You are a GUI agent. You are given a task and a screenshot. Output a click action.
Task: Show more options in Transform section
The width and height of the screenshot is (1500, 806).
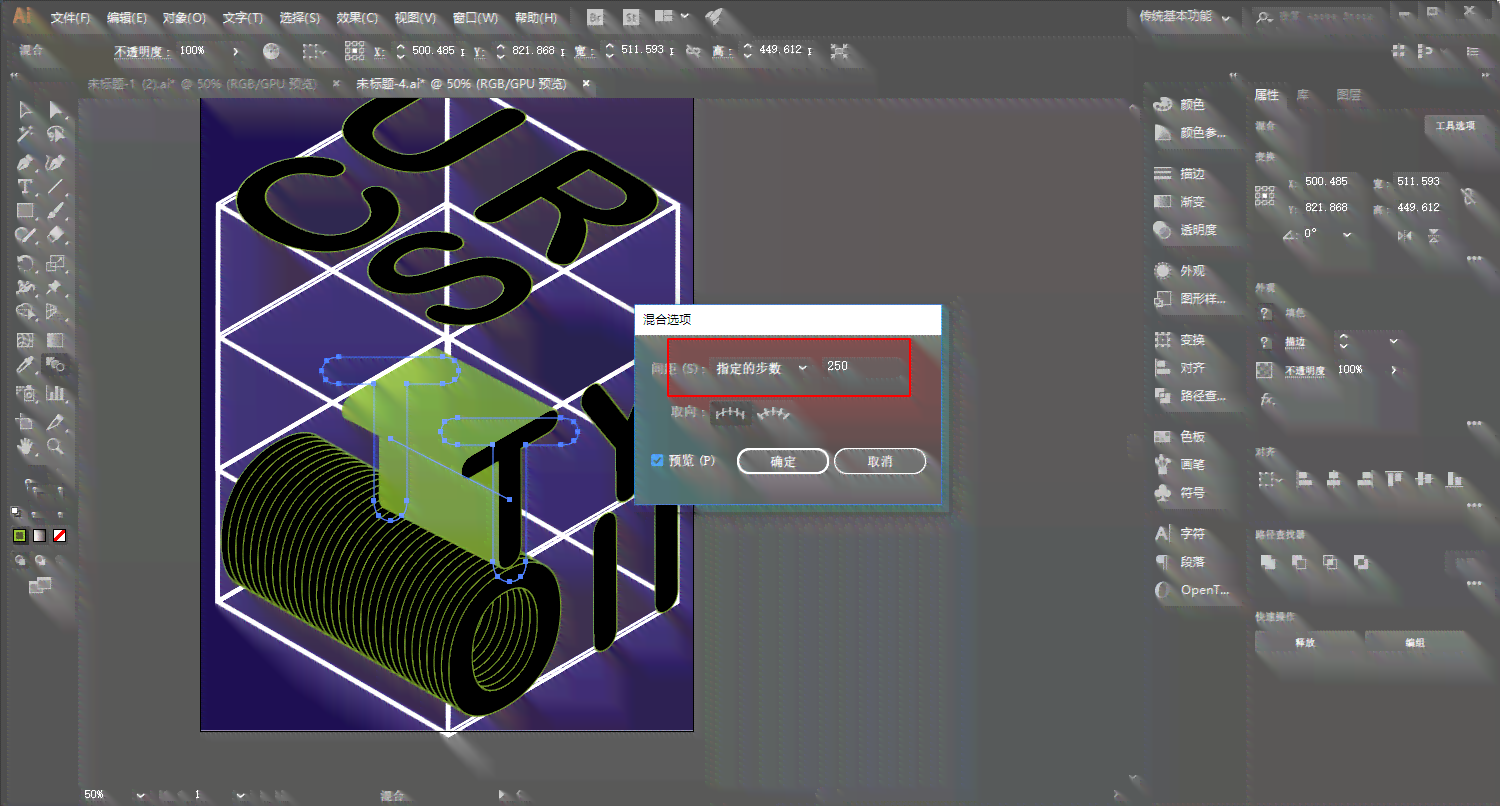coord(1472,258)
